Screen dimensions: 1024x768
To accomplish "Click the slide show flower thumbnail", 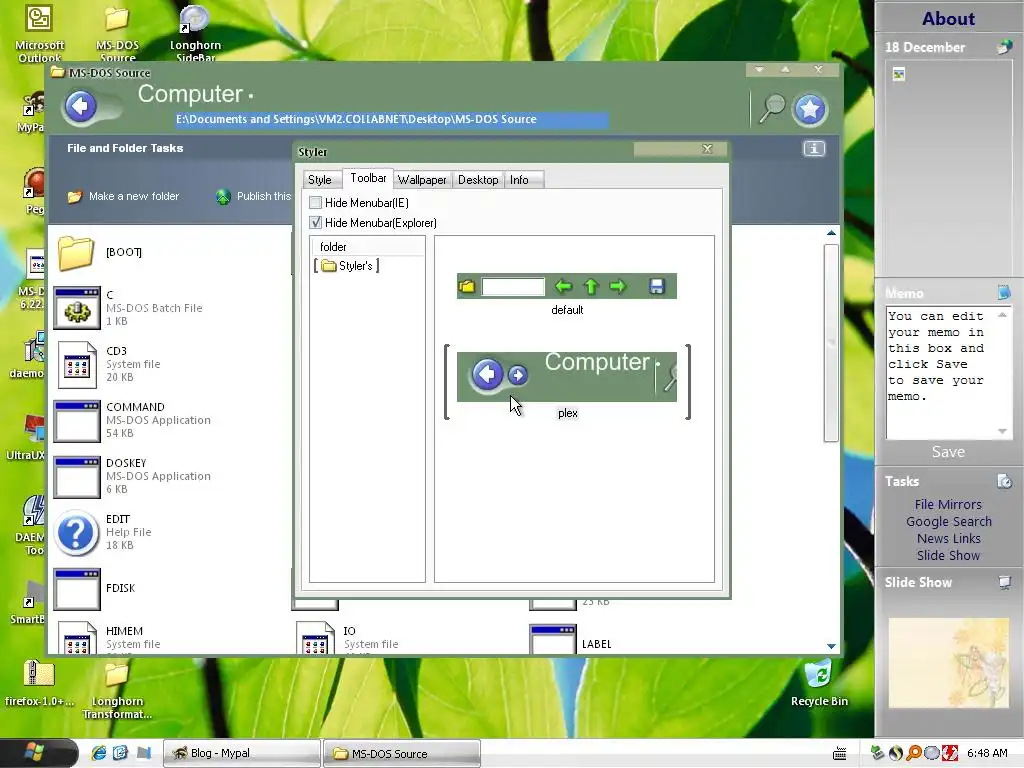I will pyautogui.click(x=948, y=663).
